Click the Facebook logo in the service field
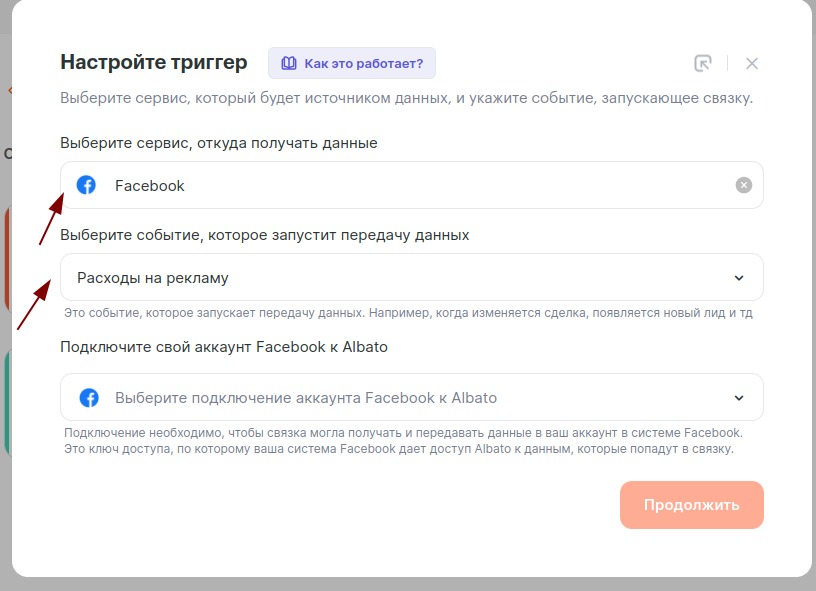Viewport: 816px width, 591px height. coord(87,185)
